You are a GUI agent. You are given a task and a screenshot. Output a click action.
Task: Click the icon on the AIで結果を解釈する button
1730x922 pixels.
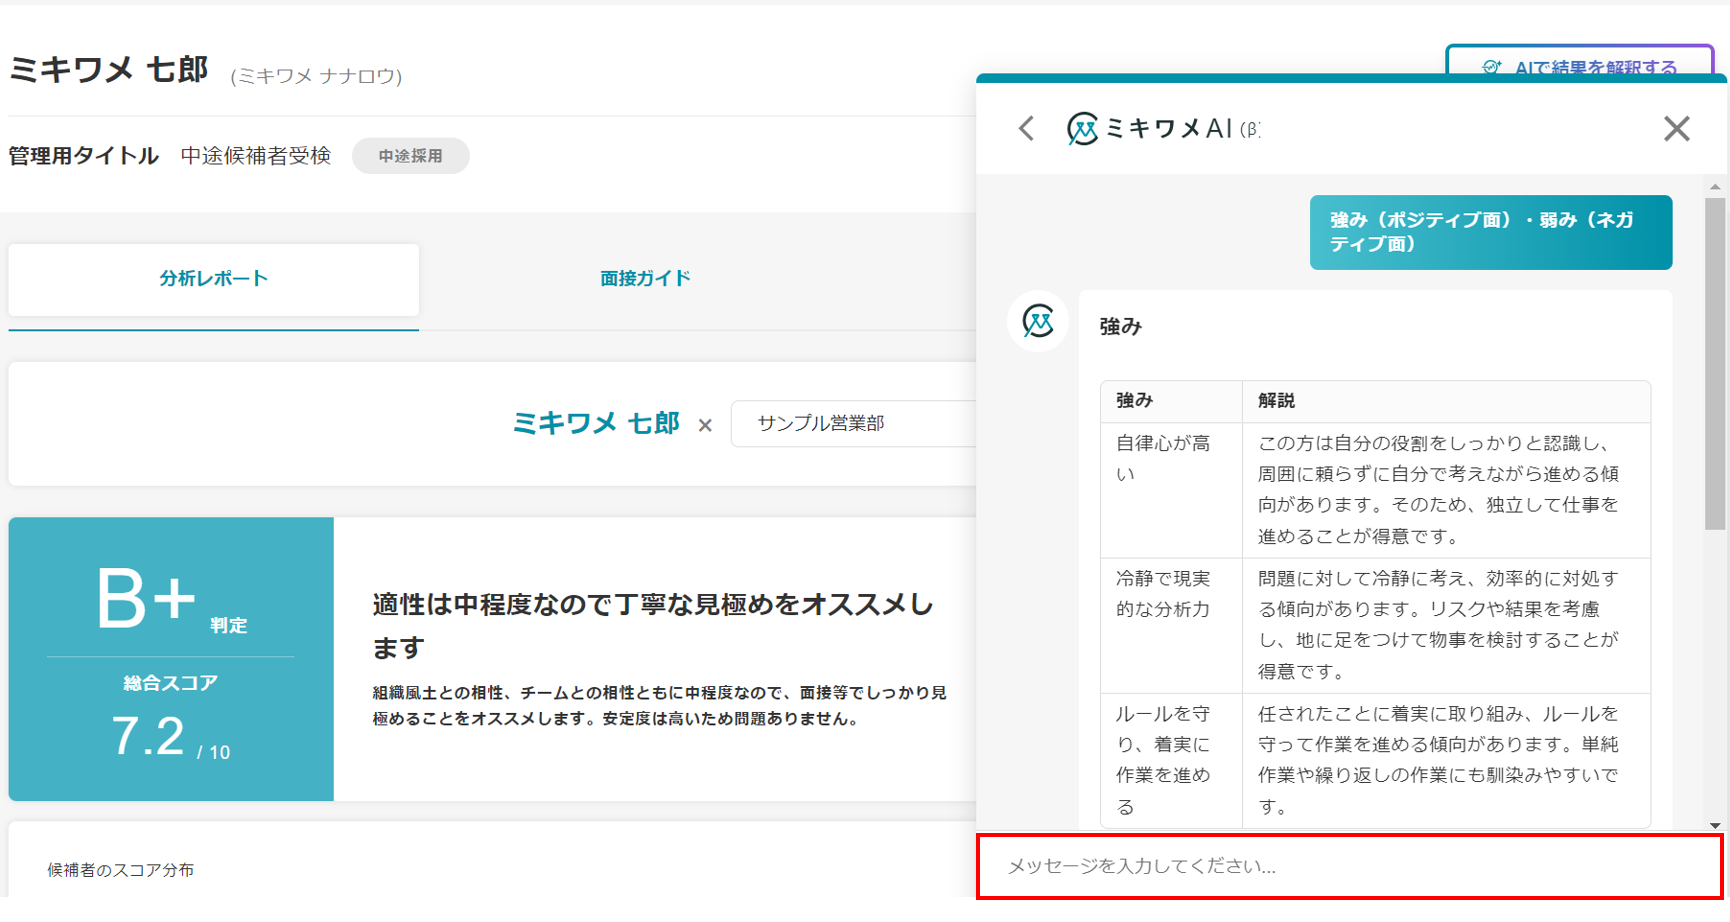tap(1492, 68)
